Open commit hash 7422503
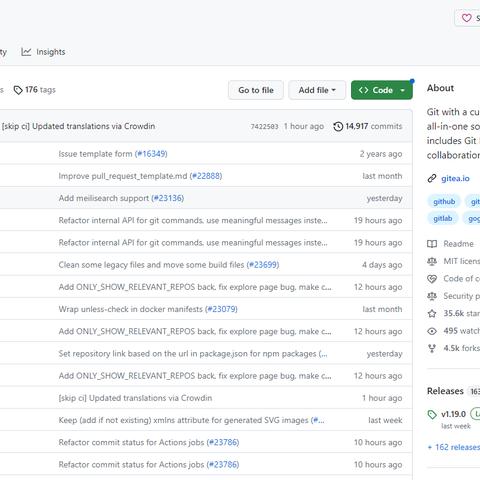The width and height of the screenshot is (480, 480). click(264, 127)
